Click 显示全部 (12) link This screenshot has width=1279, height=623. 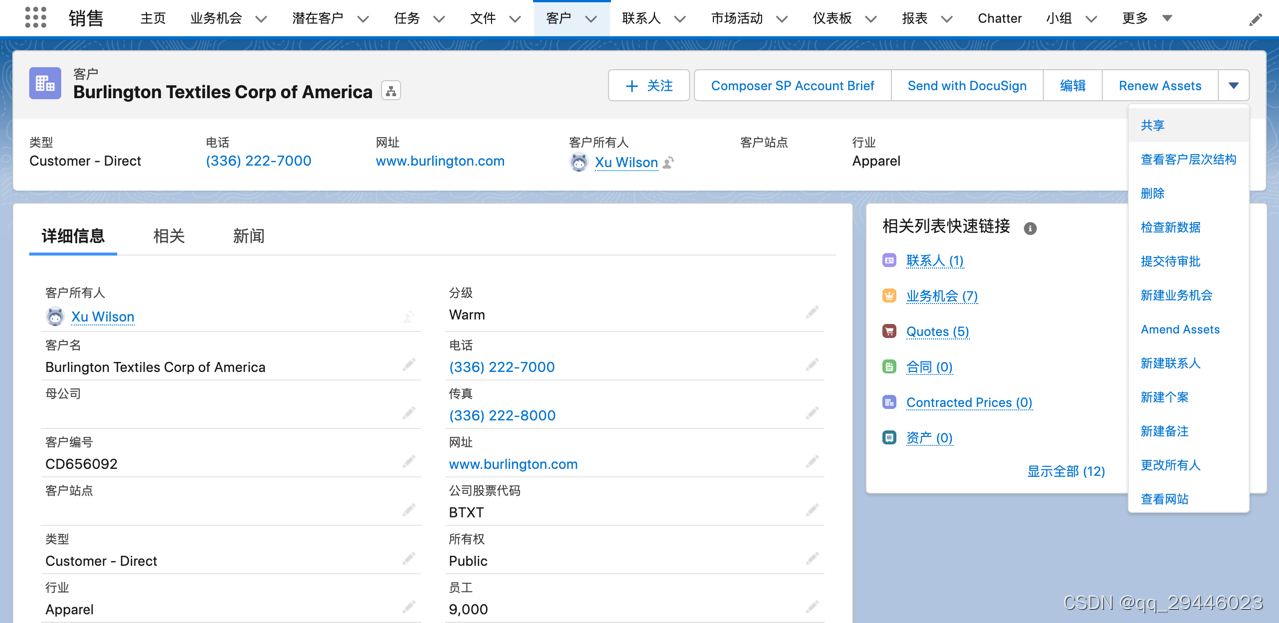(1066, 471)
